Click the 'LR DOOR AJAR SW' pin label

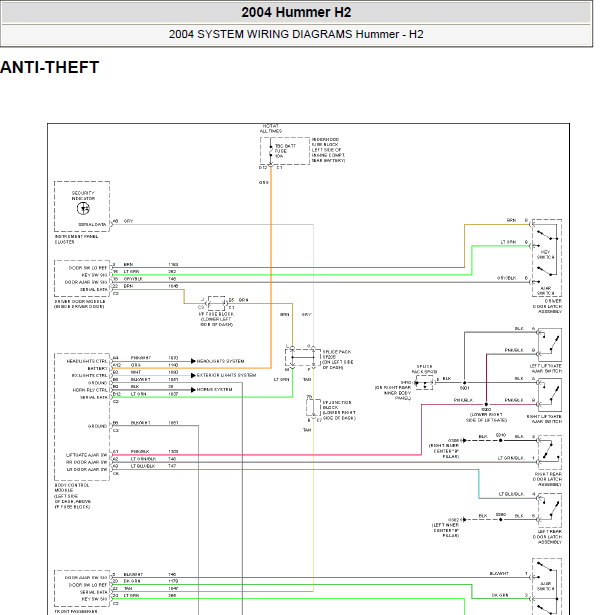point(86,469)
